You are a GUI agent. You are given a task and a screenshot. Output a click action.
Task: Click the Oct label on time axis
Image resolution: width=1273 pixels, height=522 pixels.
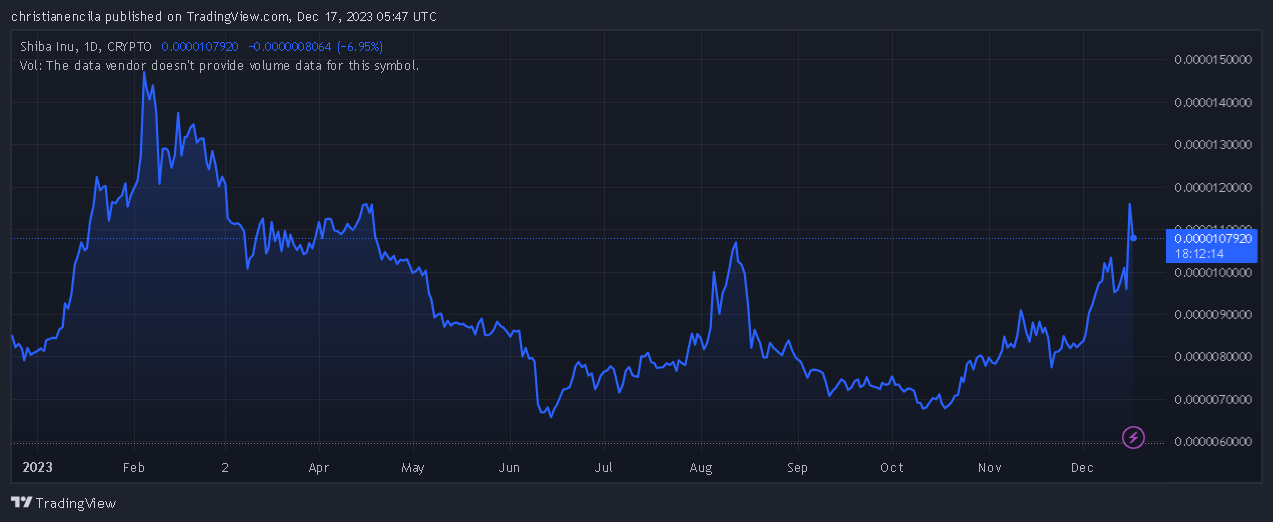click(891, 467)
